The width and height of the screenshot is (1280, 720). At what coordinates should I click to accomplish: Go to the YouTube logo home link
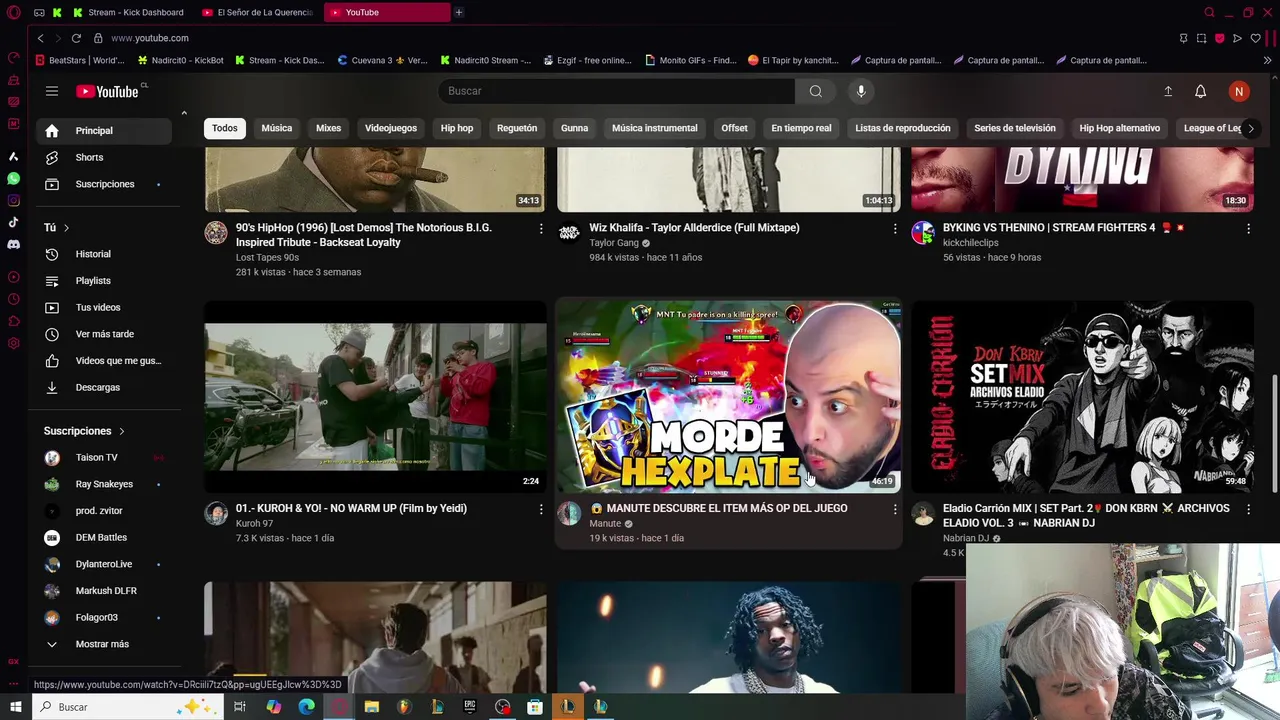[107, 91]
